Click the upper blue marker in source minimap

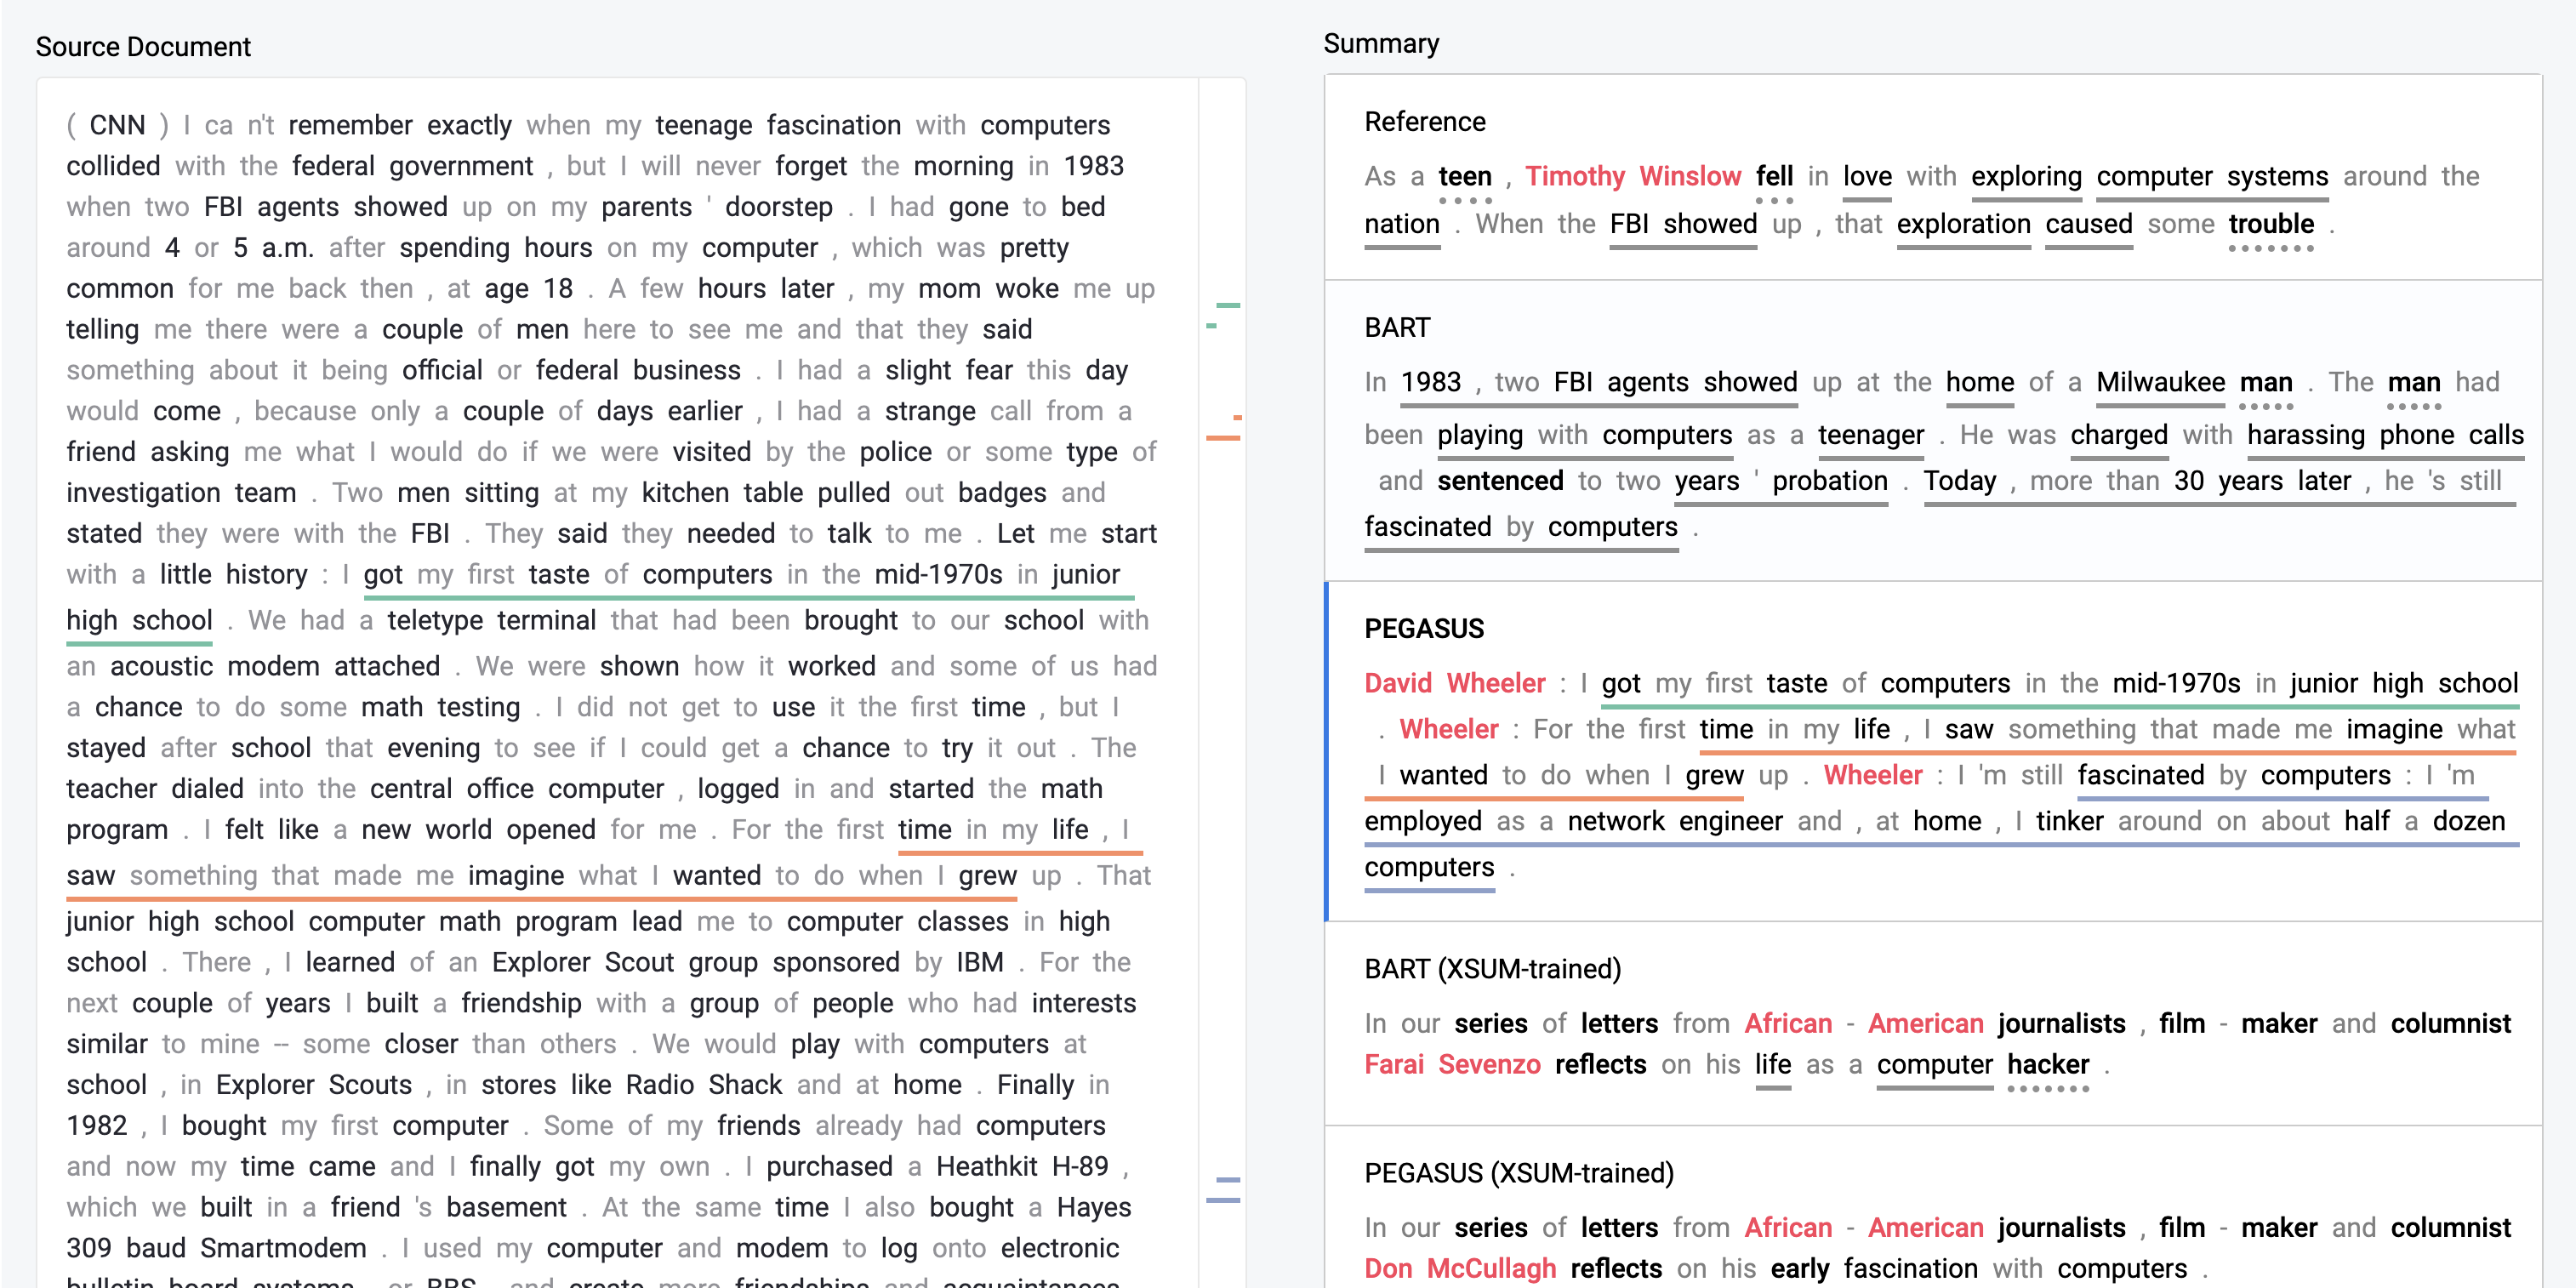tap(1228, 1181)
